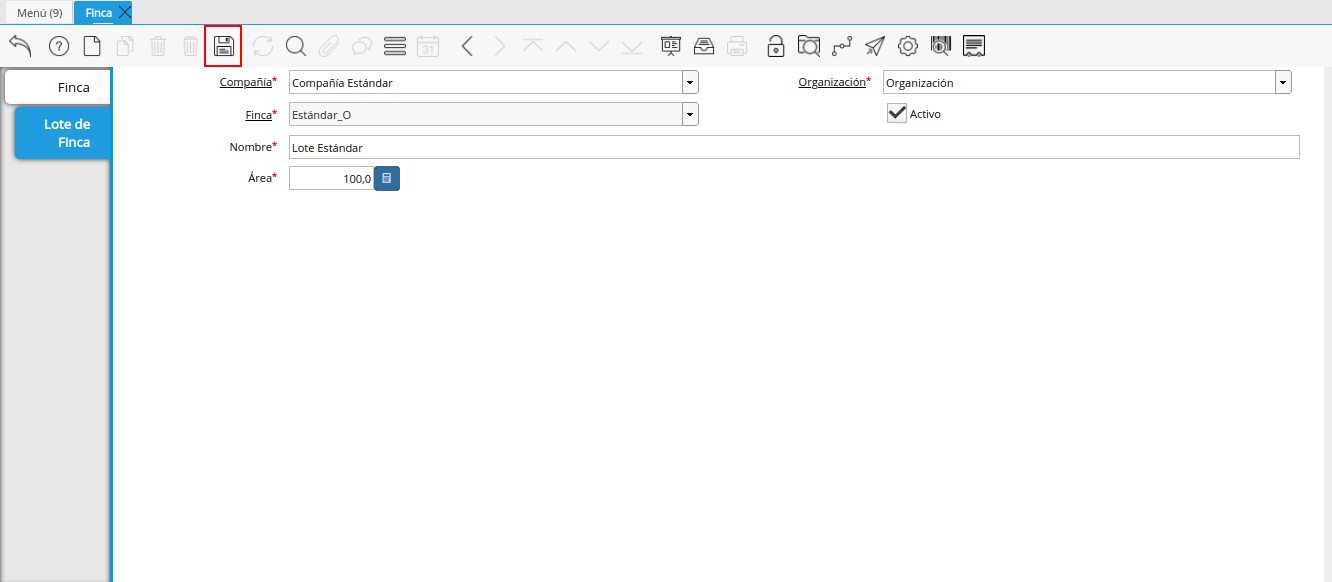The width and height of the screenshot is (1332, 582).
Task: Click the attachment paperclip icon
Action: tap(329, 45)
